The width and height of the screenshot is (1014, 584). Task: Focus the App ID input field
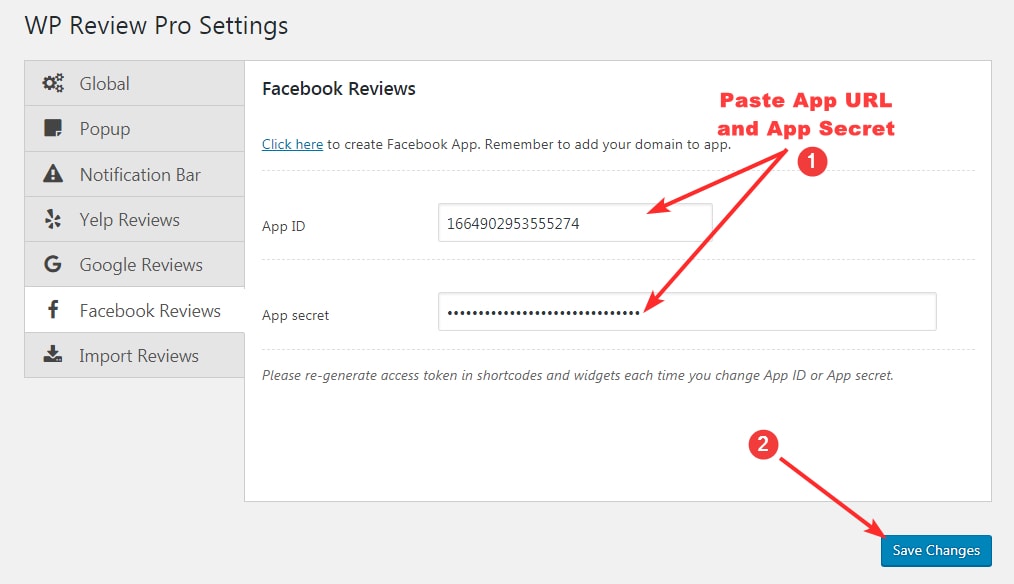point(574,224)
